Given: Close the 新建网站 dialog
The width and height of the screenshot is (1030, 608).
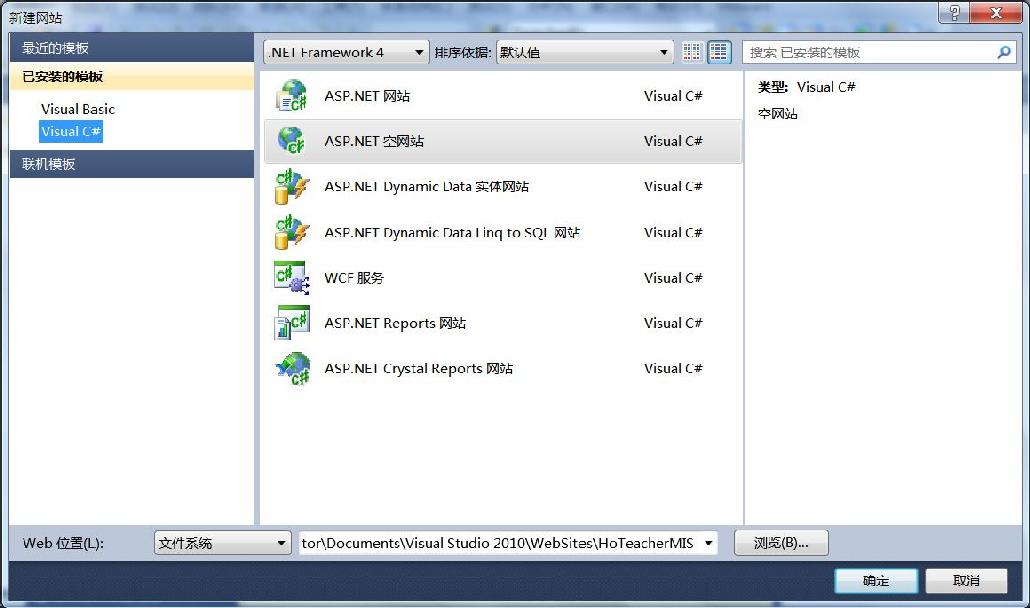Looking at the screenshot, I should (995, 12).
